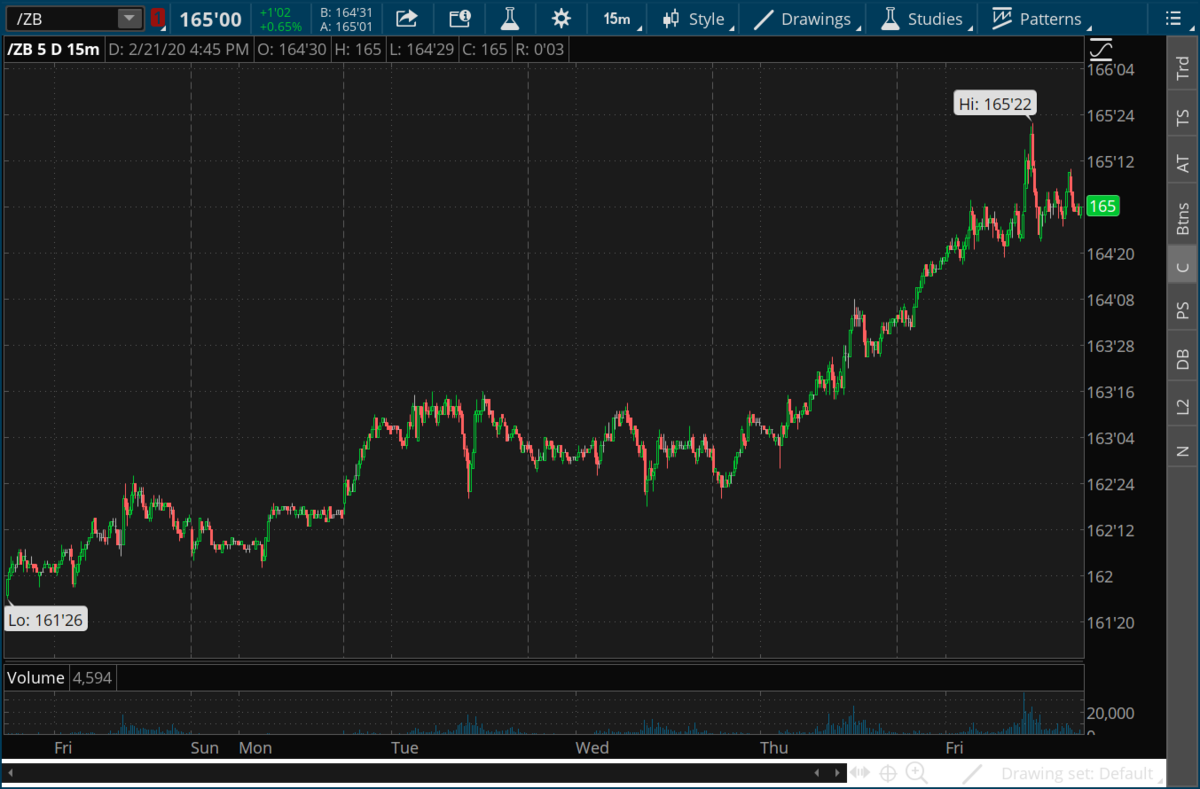Click the red symbol link indicator
1200x789 pixels.
click(158, 18)
